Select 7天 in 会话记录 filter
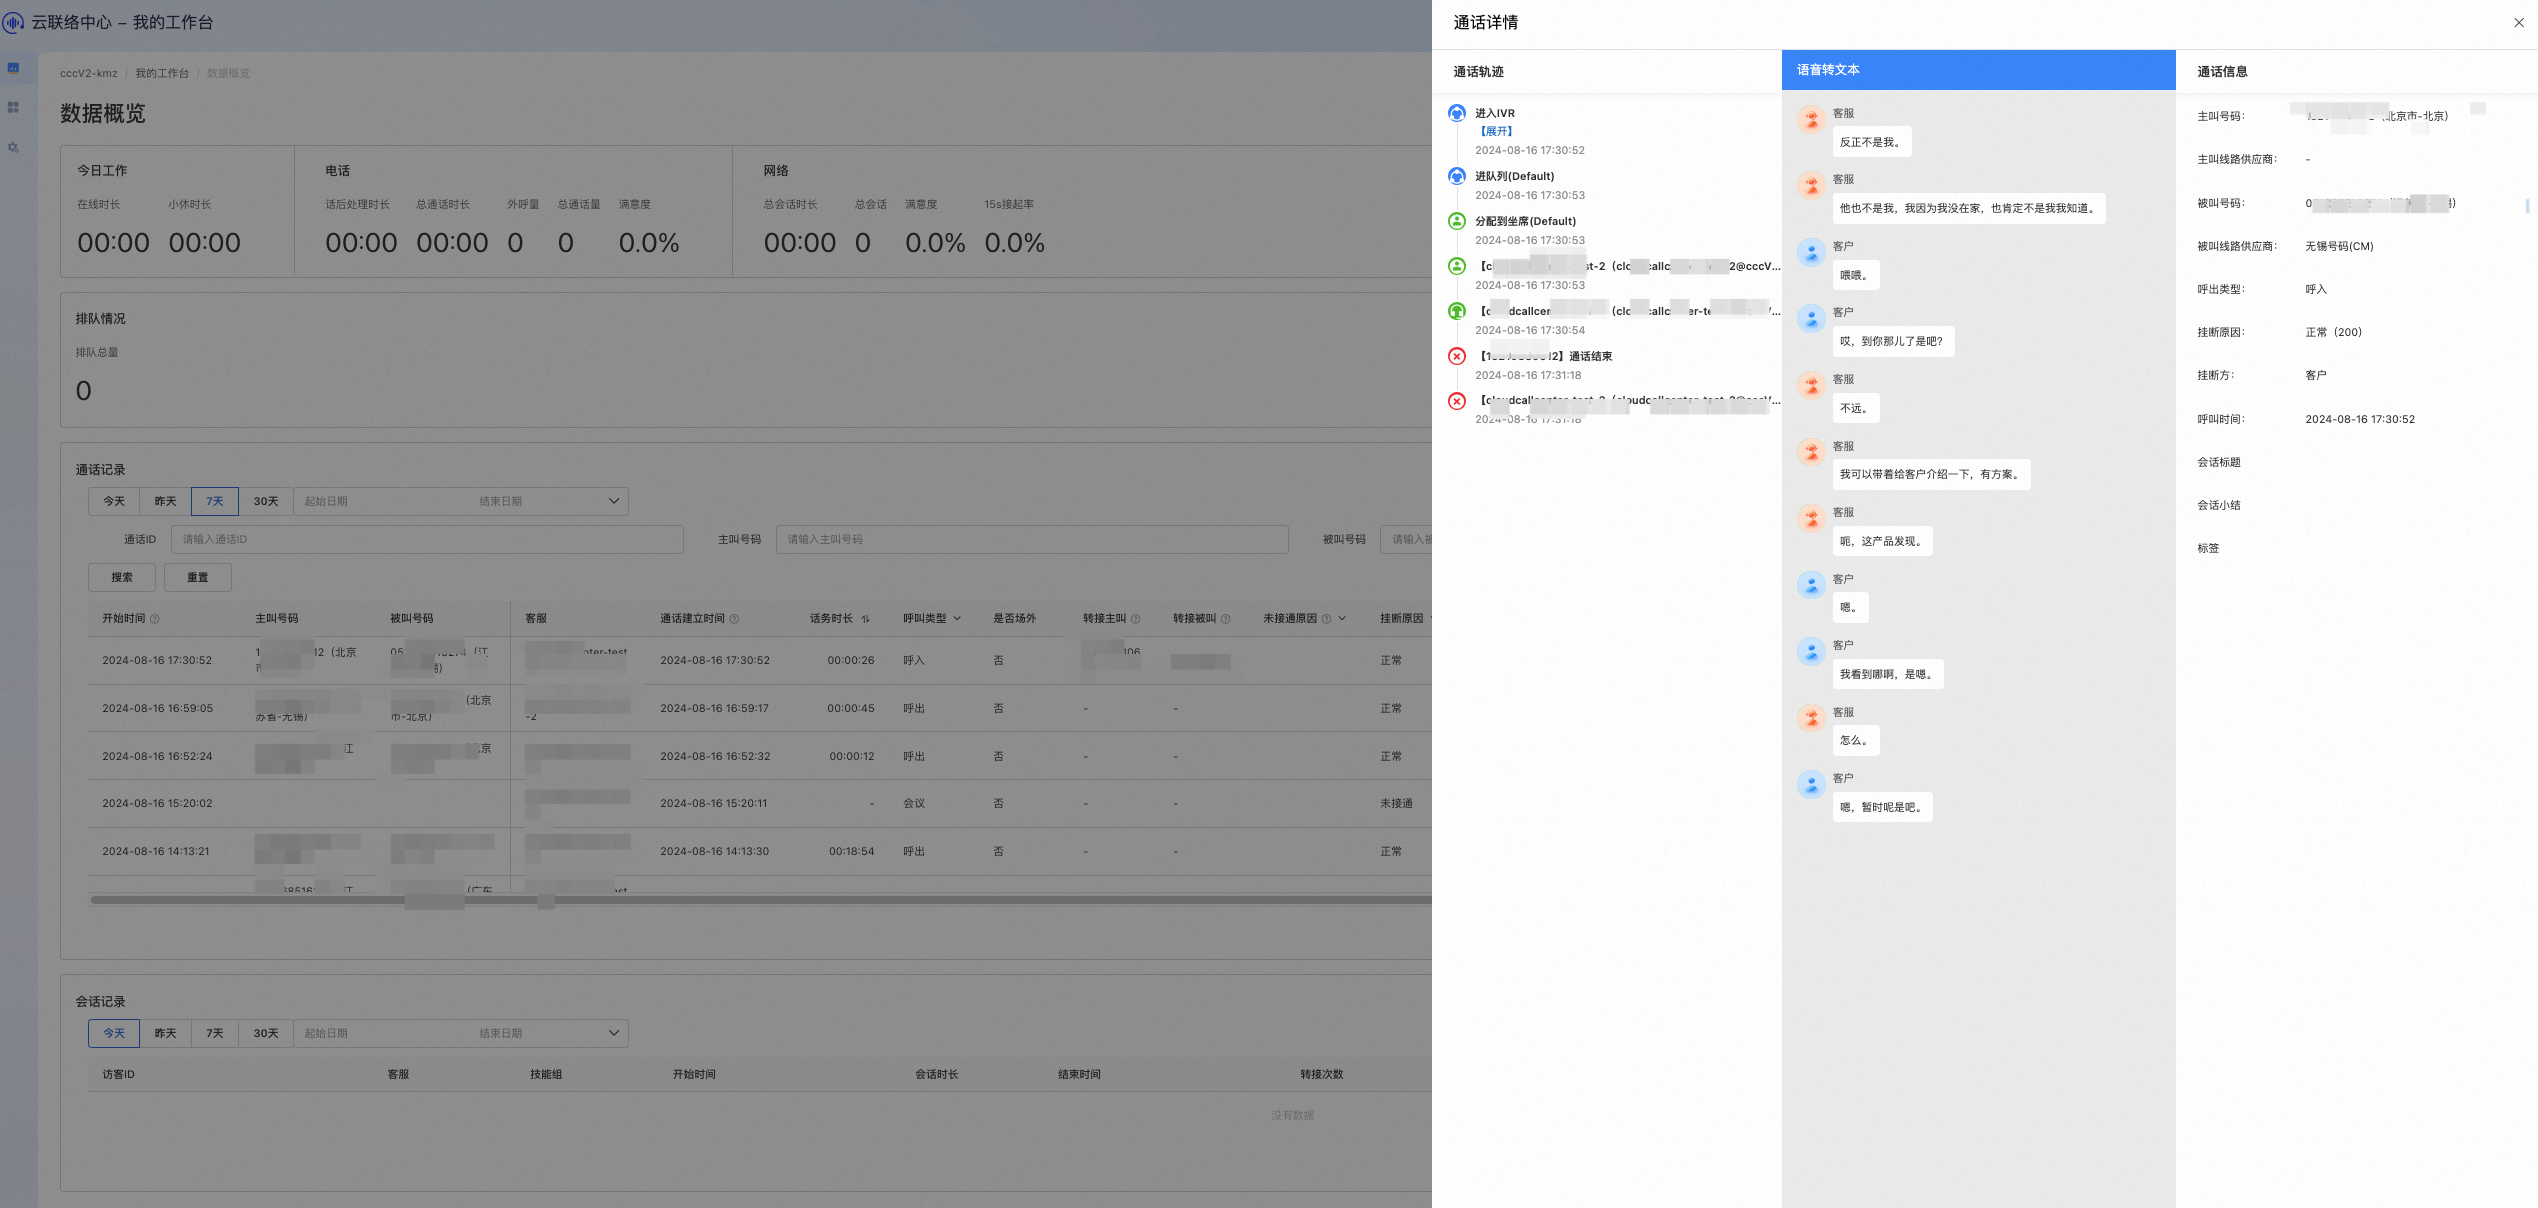Viewport: 2538px width, 1208px height. click(x=215, y=1033)
